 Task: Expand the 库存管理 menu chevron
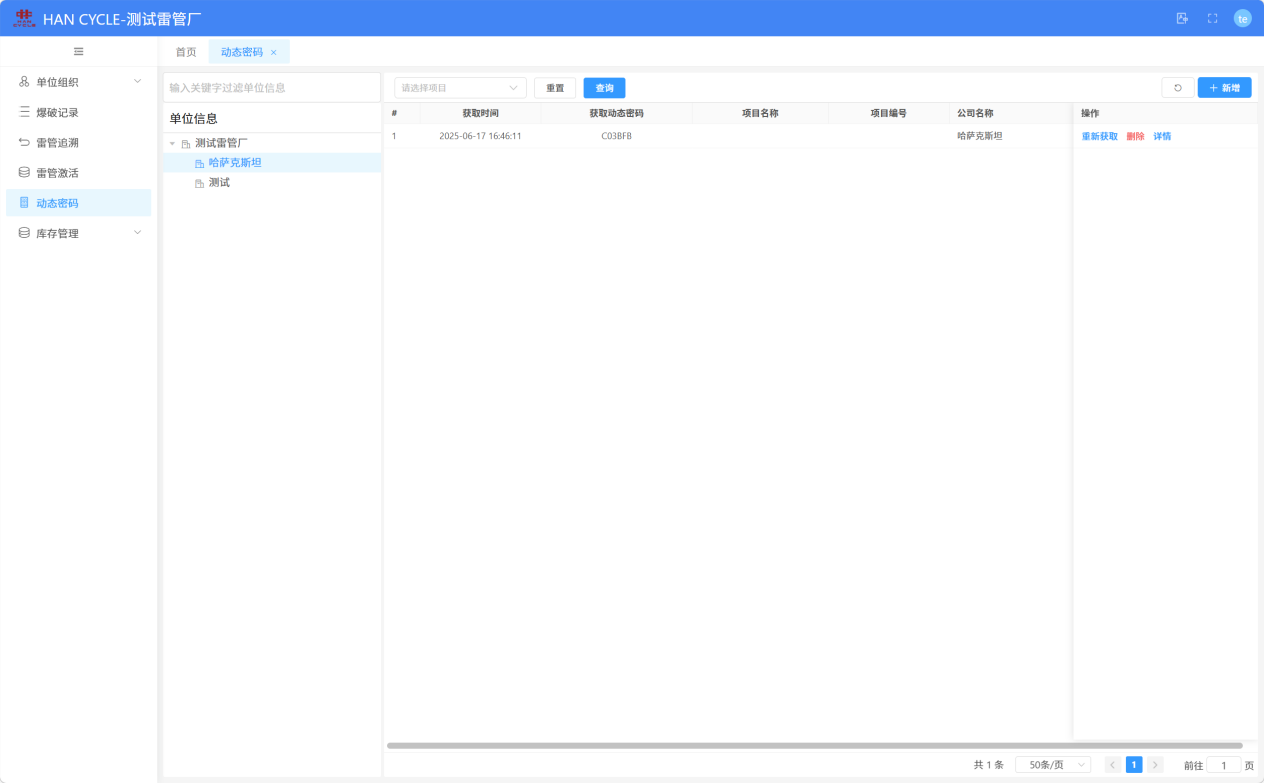pos(138,232)
